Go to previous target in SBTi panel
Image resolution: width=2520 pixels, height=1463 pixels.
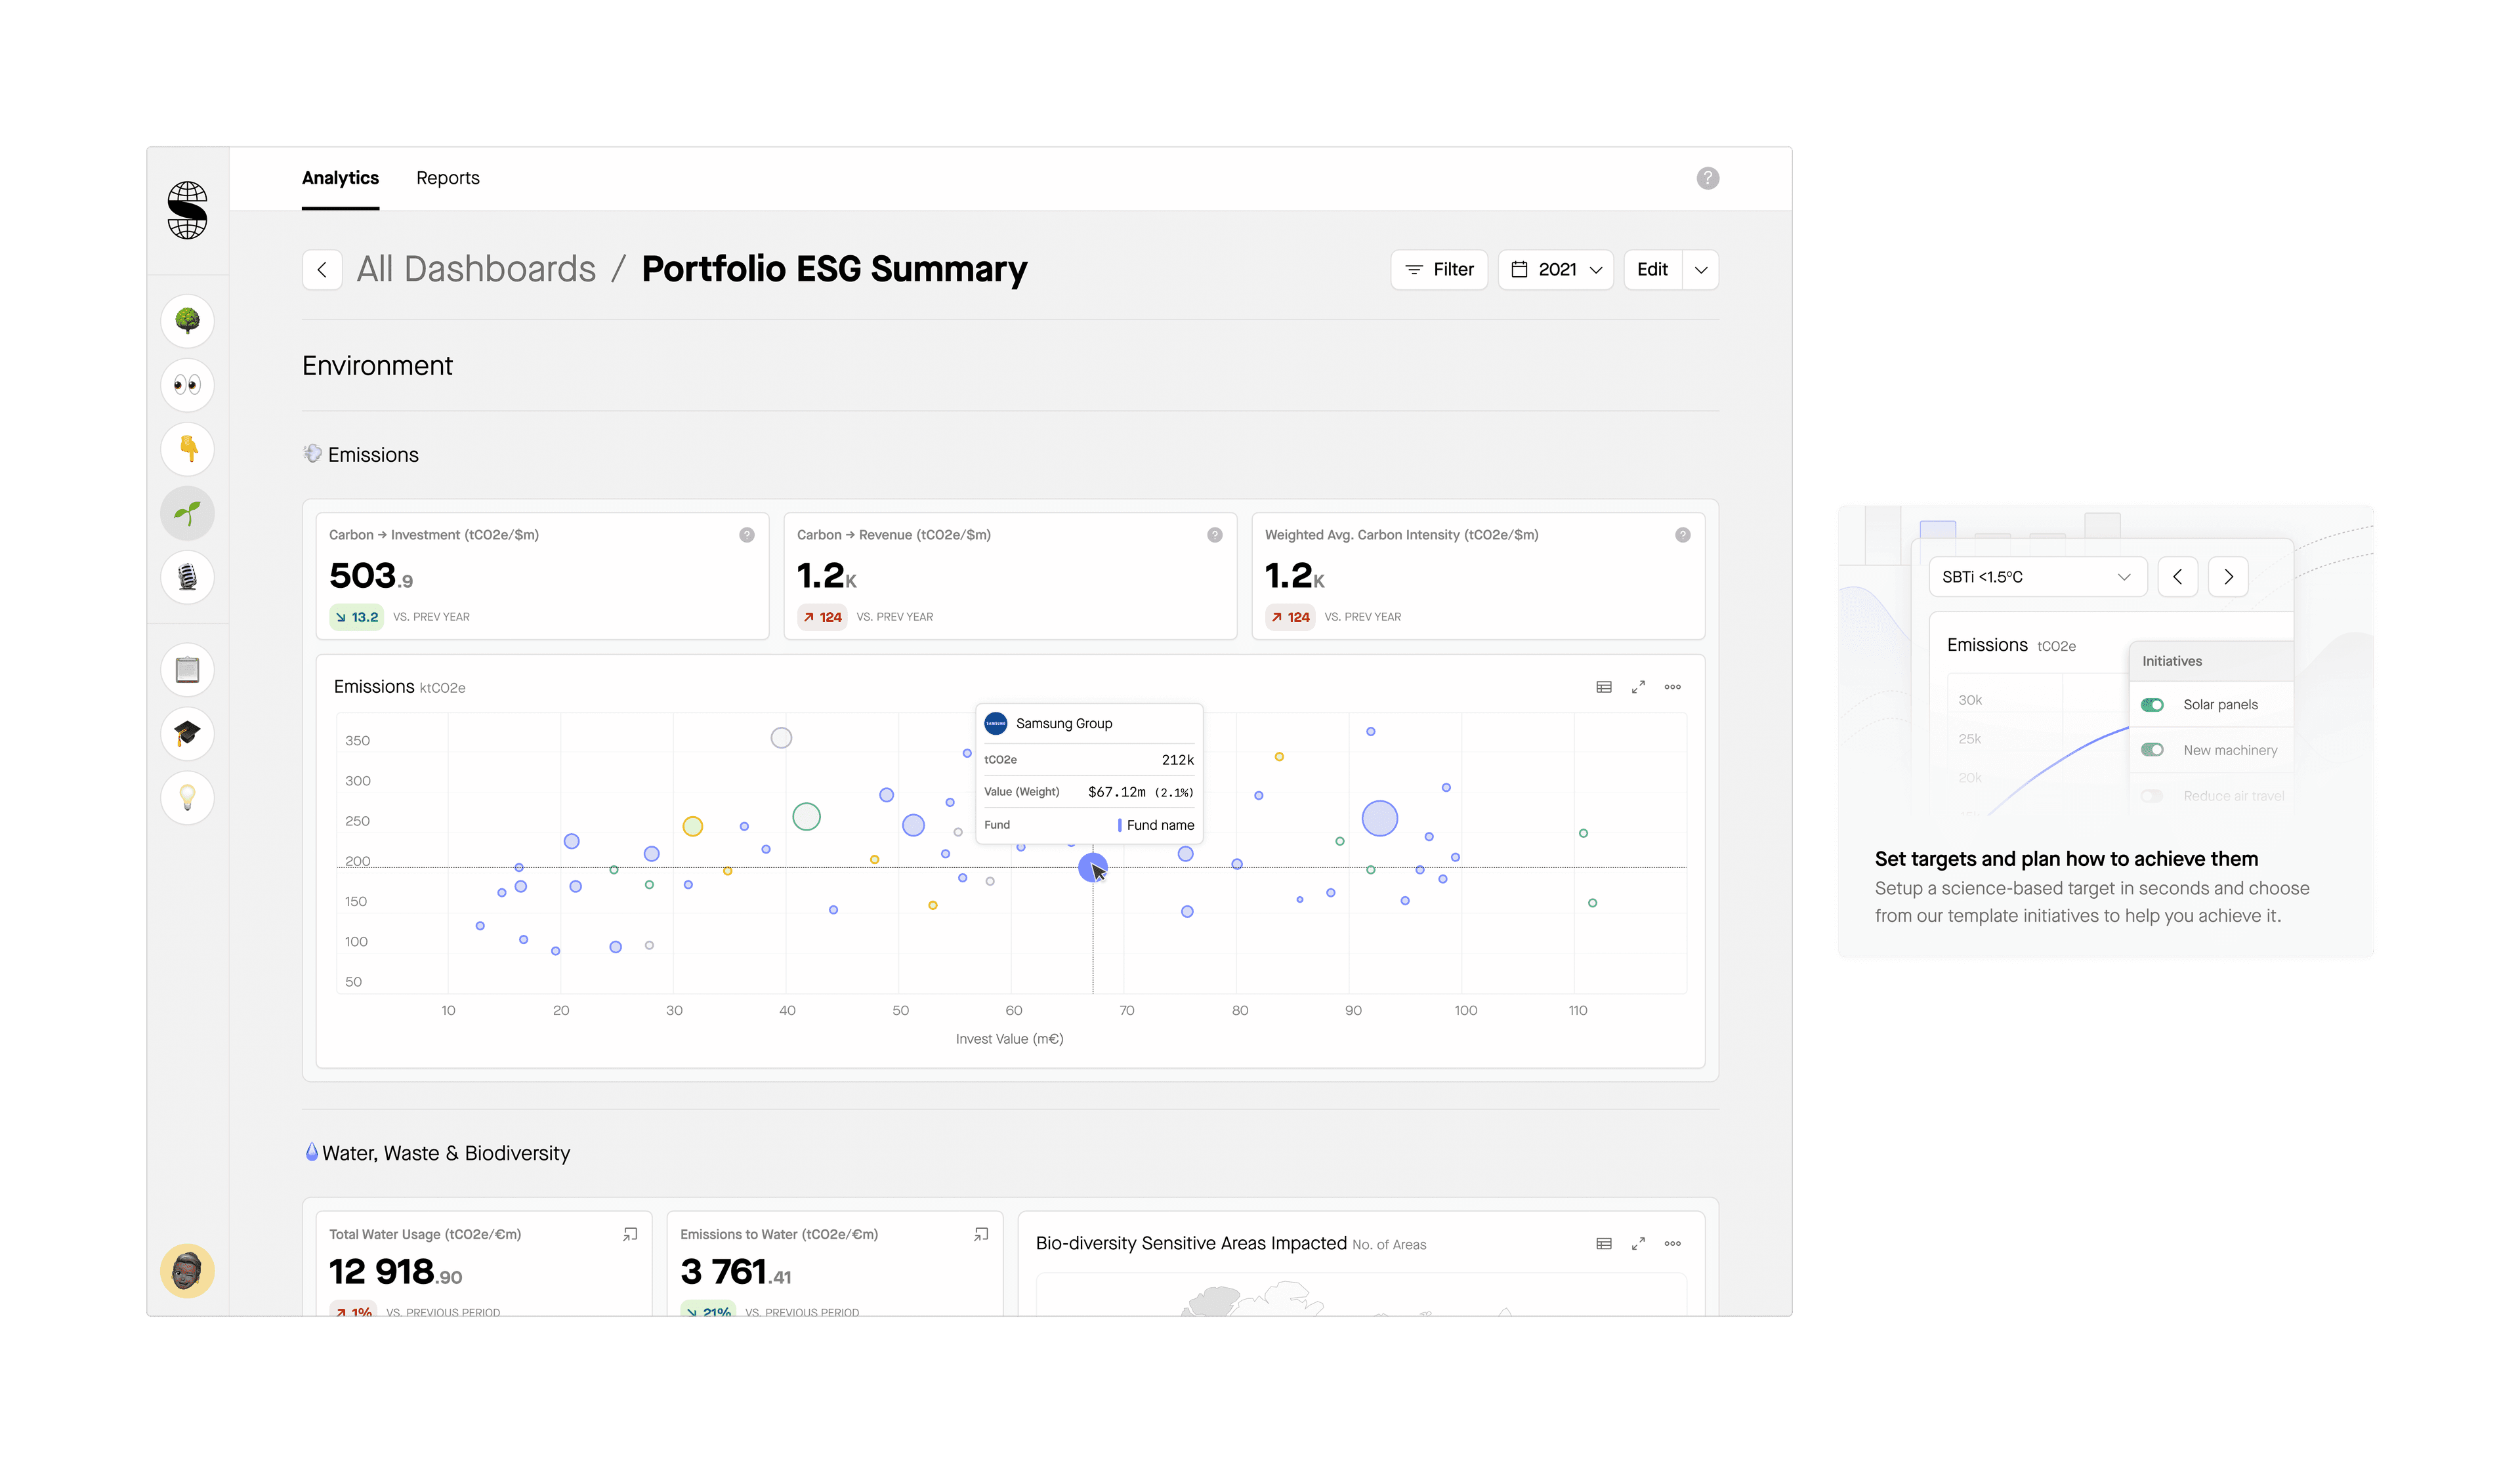2178,577
